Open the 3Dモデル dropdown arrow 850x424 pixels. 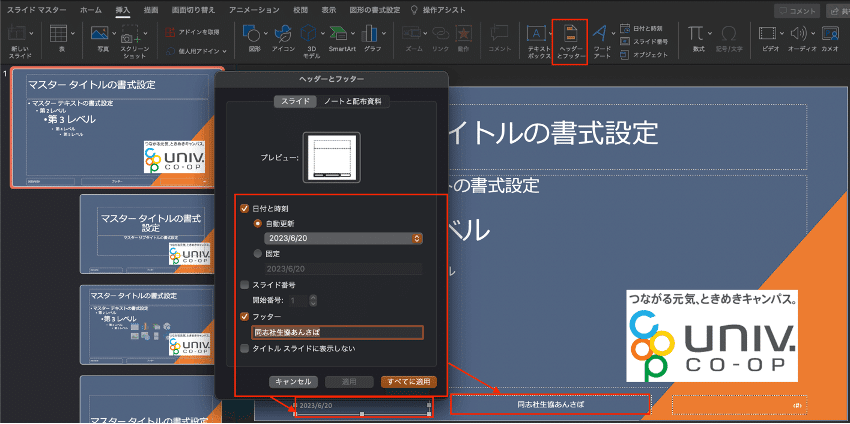(x=323, y=34)
